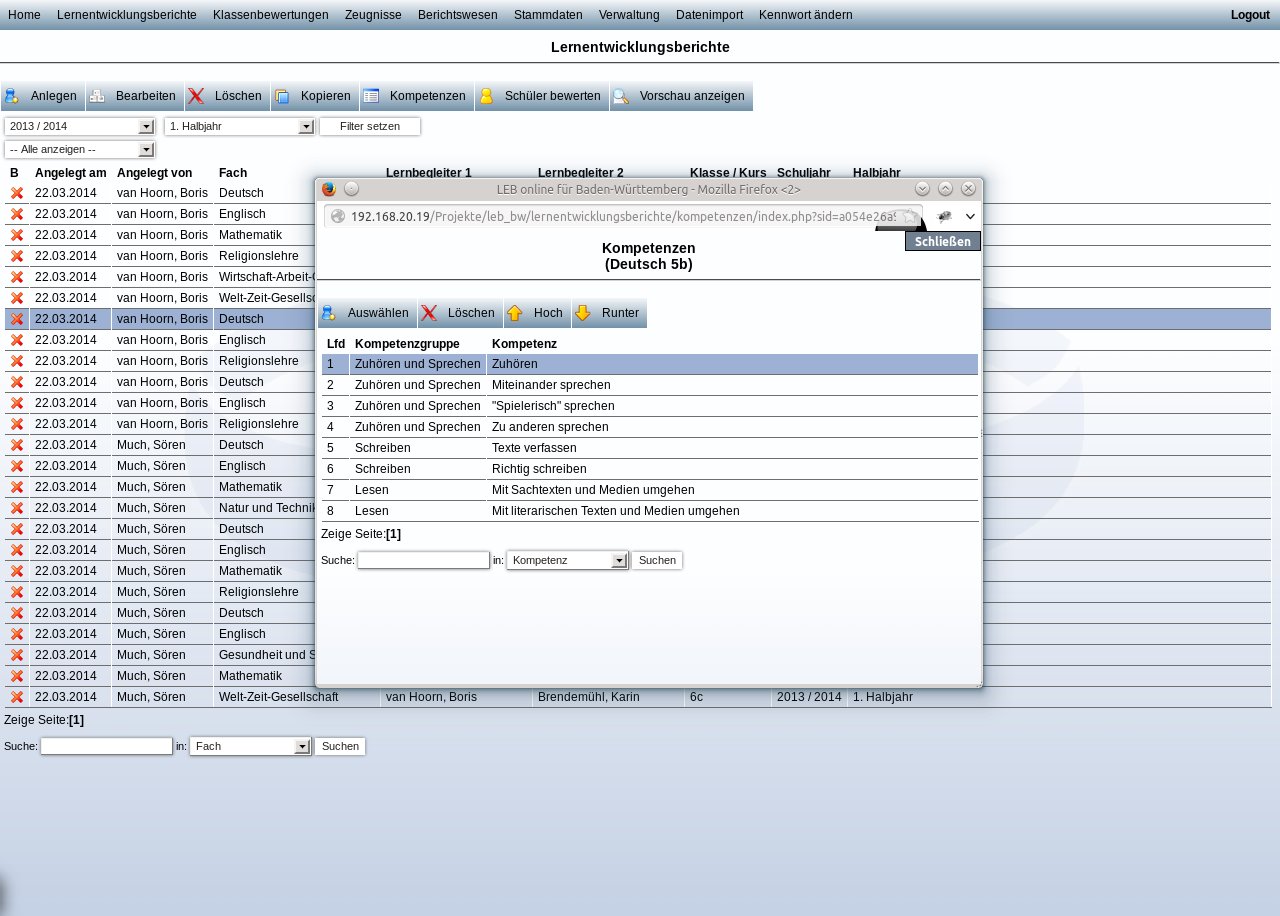This screenshot has height=916, width=1280.
Task: Click the Anlegen toolbar icon
Action: pos(13,96)
